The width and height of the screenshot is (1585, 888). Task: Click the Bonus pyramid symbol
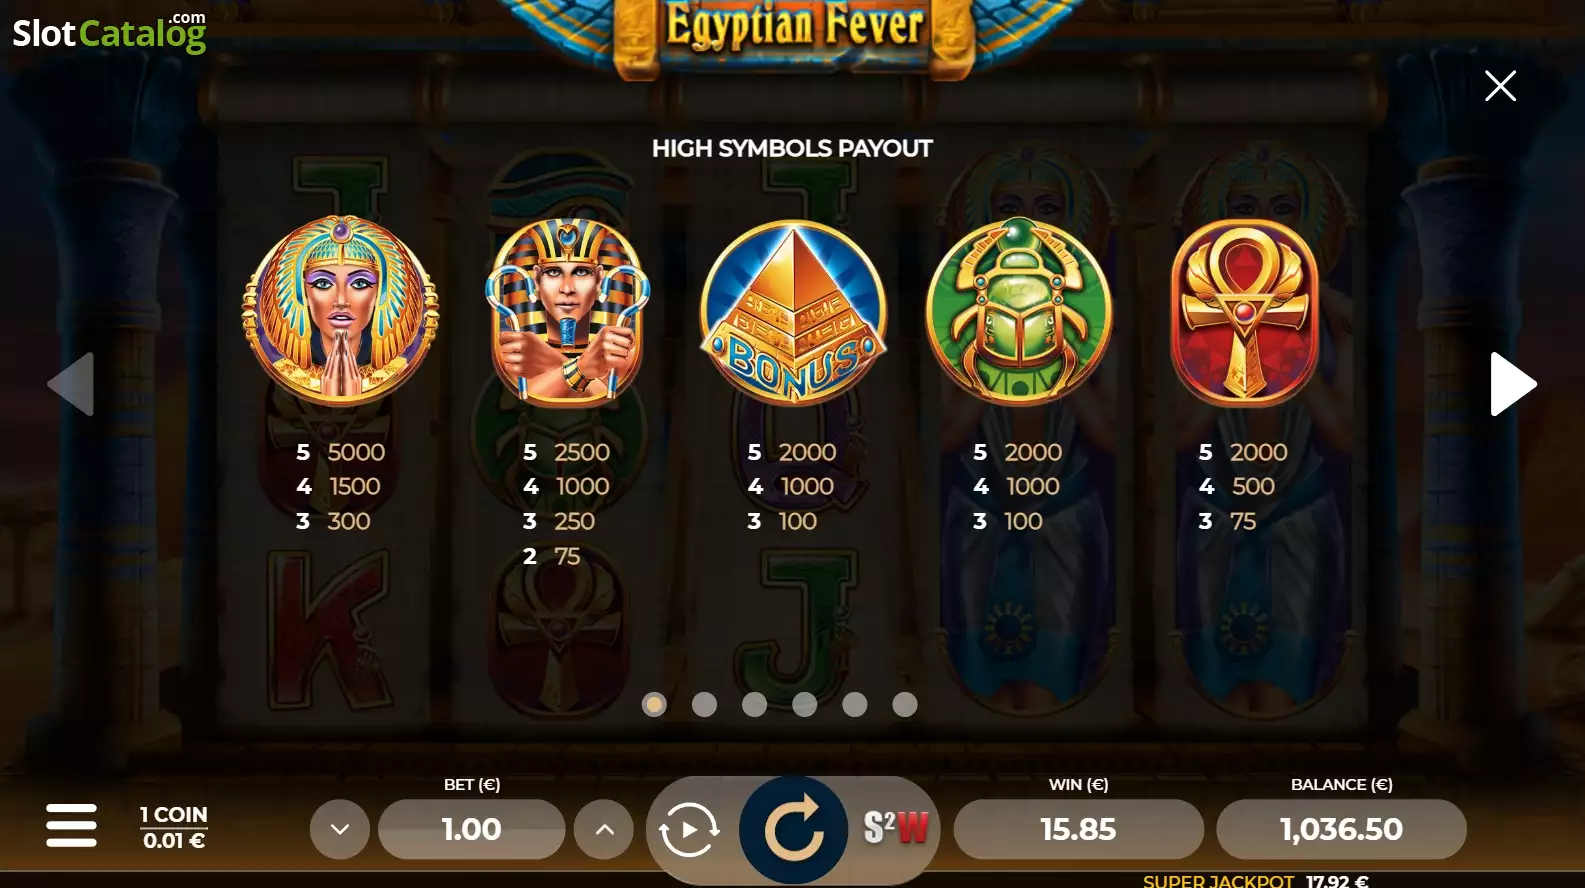point(793,313)
